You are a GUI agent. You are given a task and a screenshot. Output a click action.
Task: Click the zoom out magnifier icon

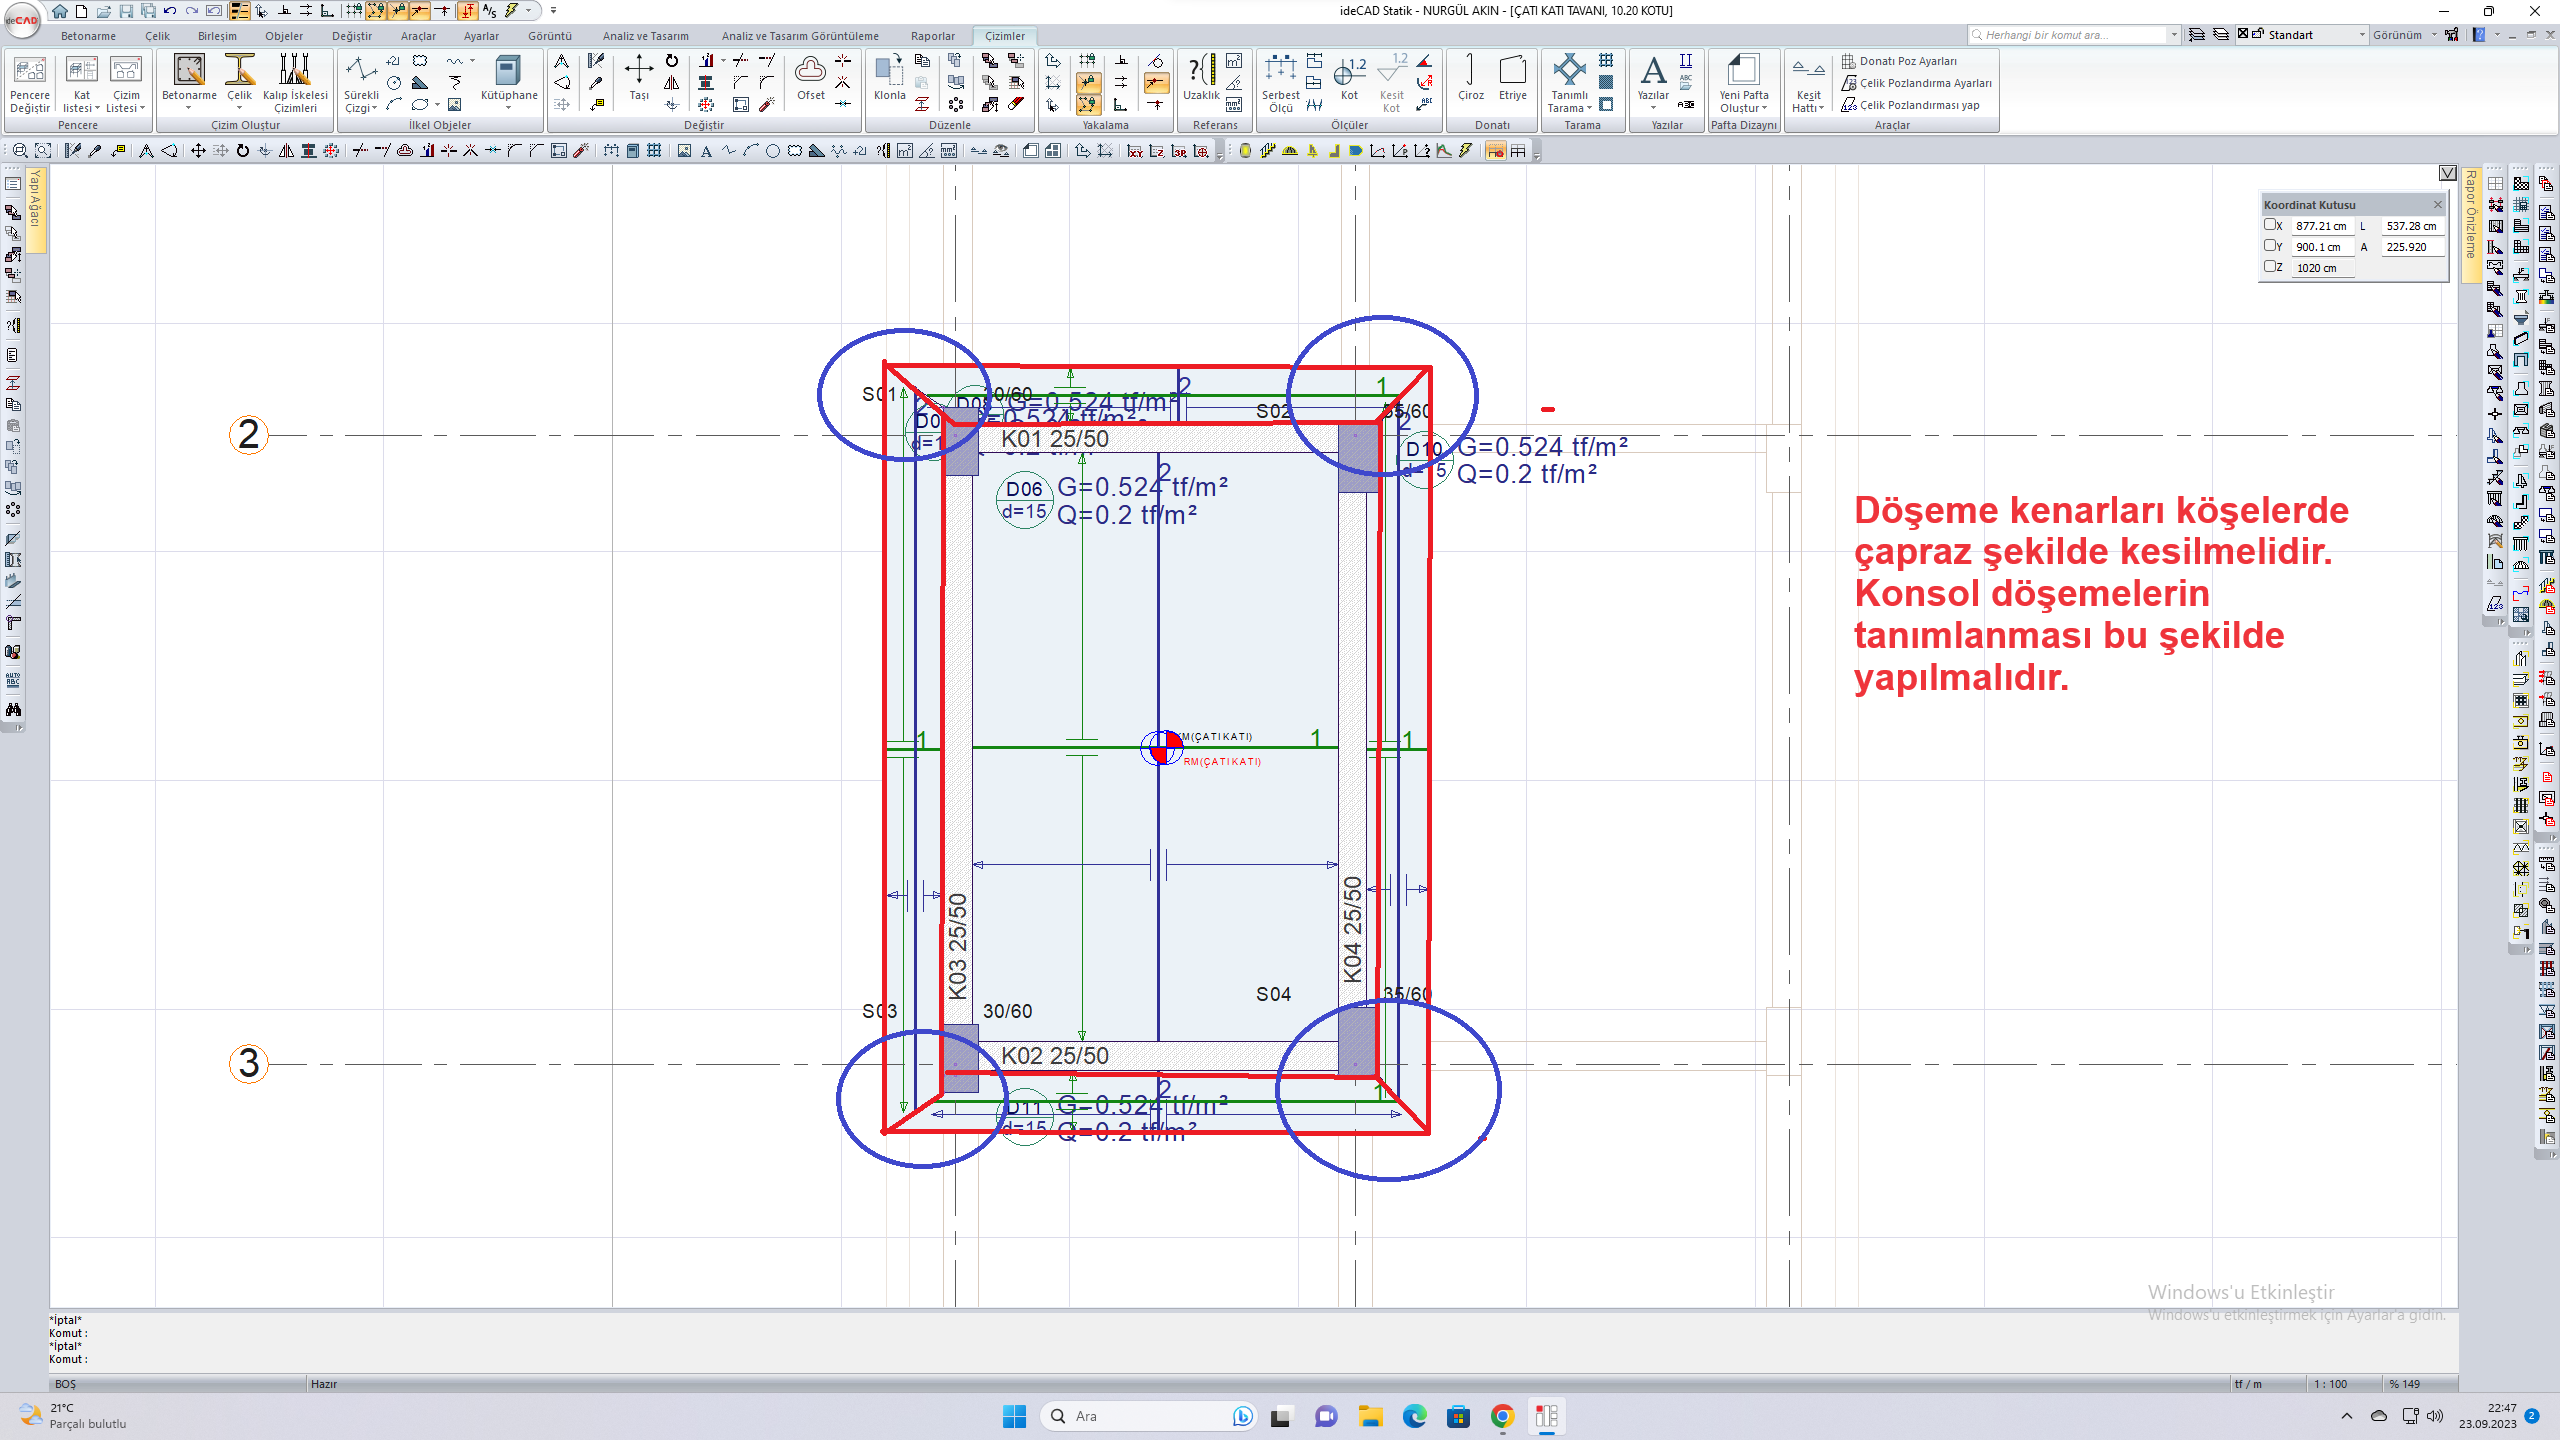(20, 151)
